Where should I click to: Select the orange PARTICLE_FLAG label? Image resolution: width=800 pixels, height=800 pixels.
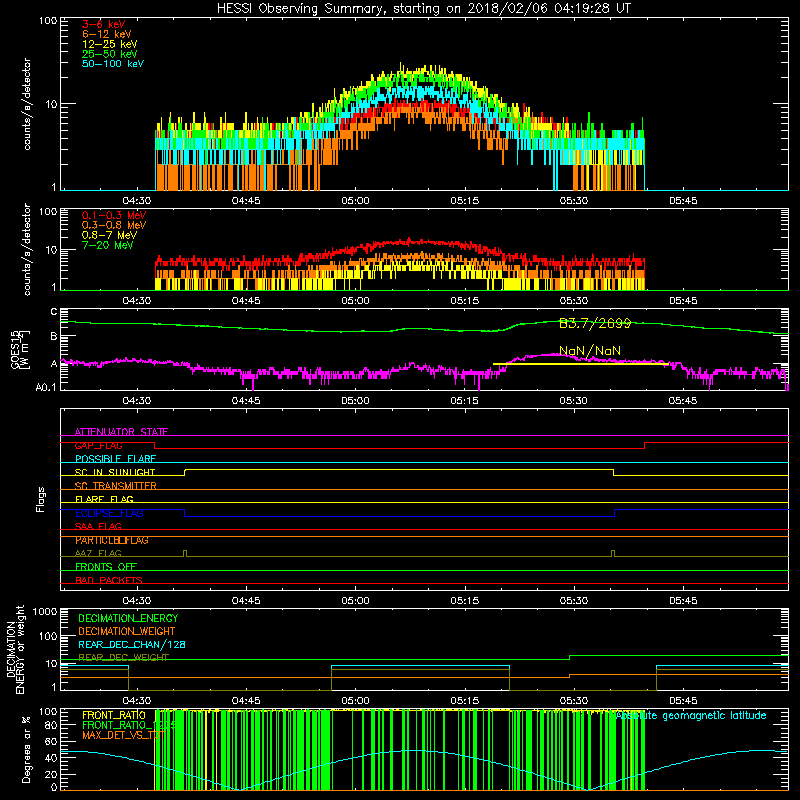112,540
